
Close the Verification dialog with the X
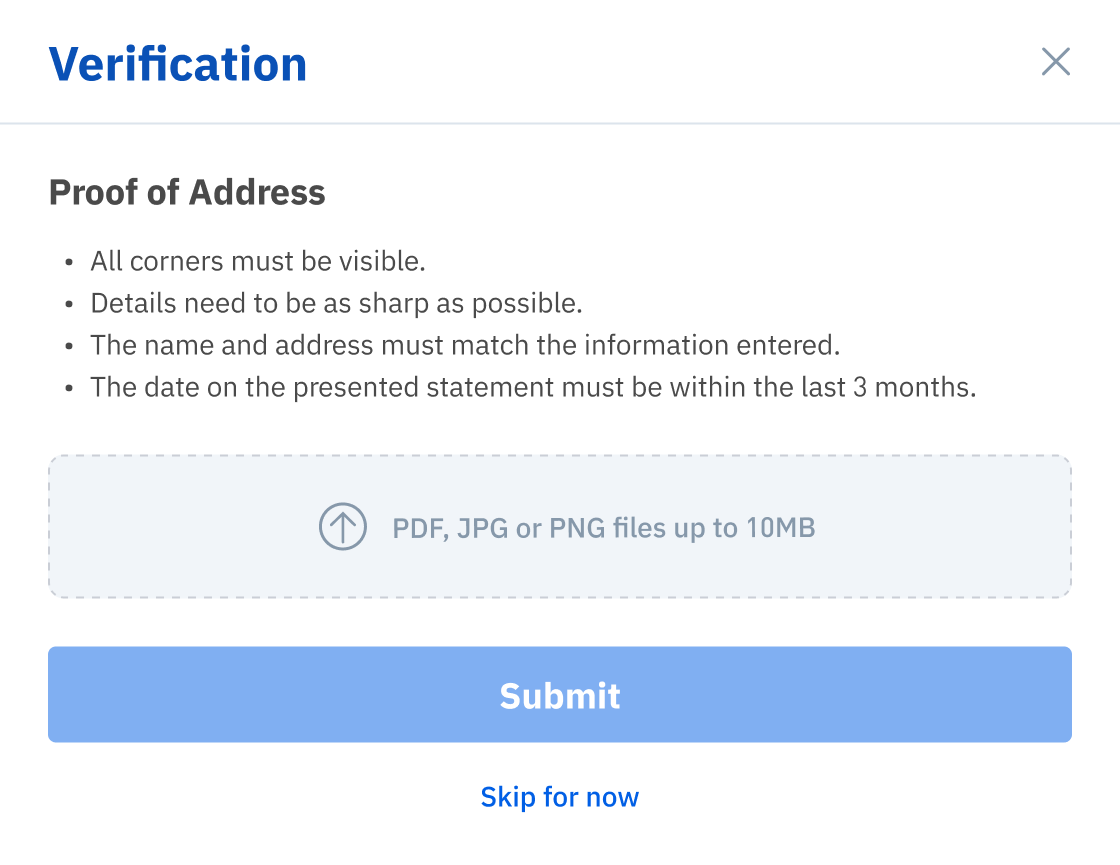pyautogui.click(x=1056, y=62)
